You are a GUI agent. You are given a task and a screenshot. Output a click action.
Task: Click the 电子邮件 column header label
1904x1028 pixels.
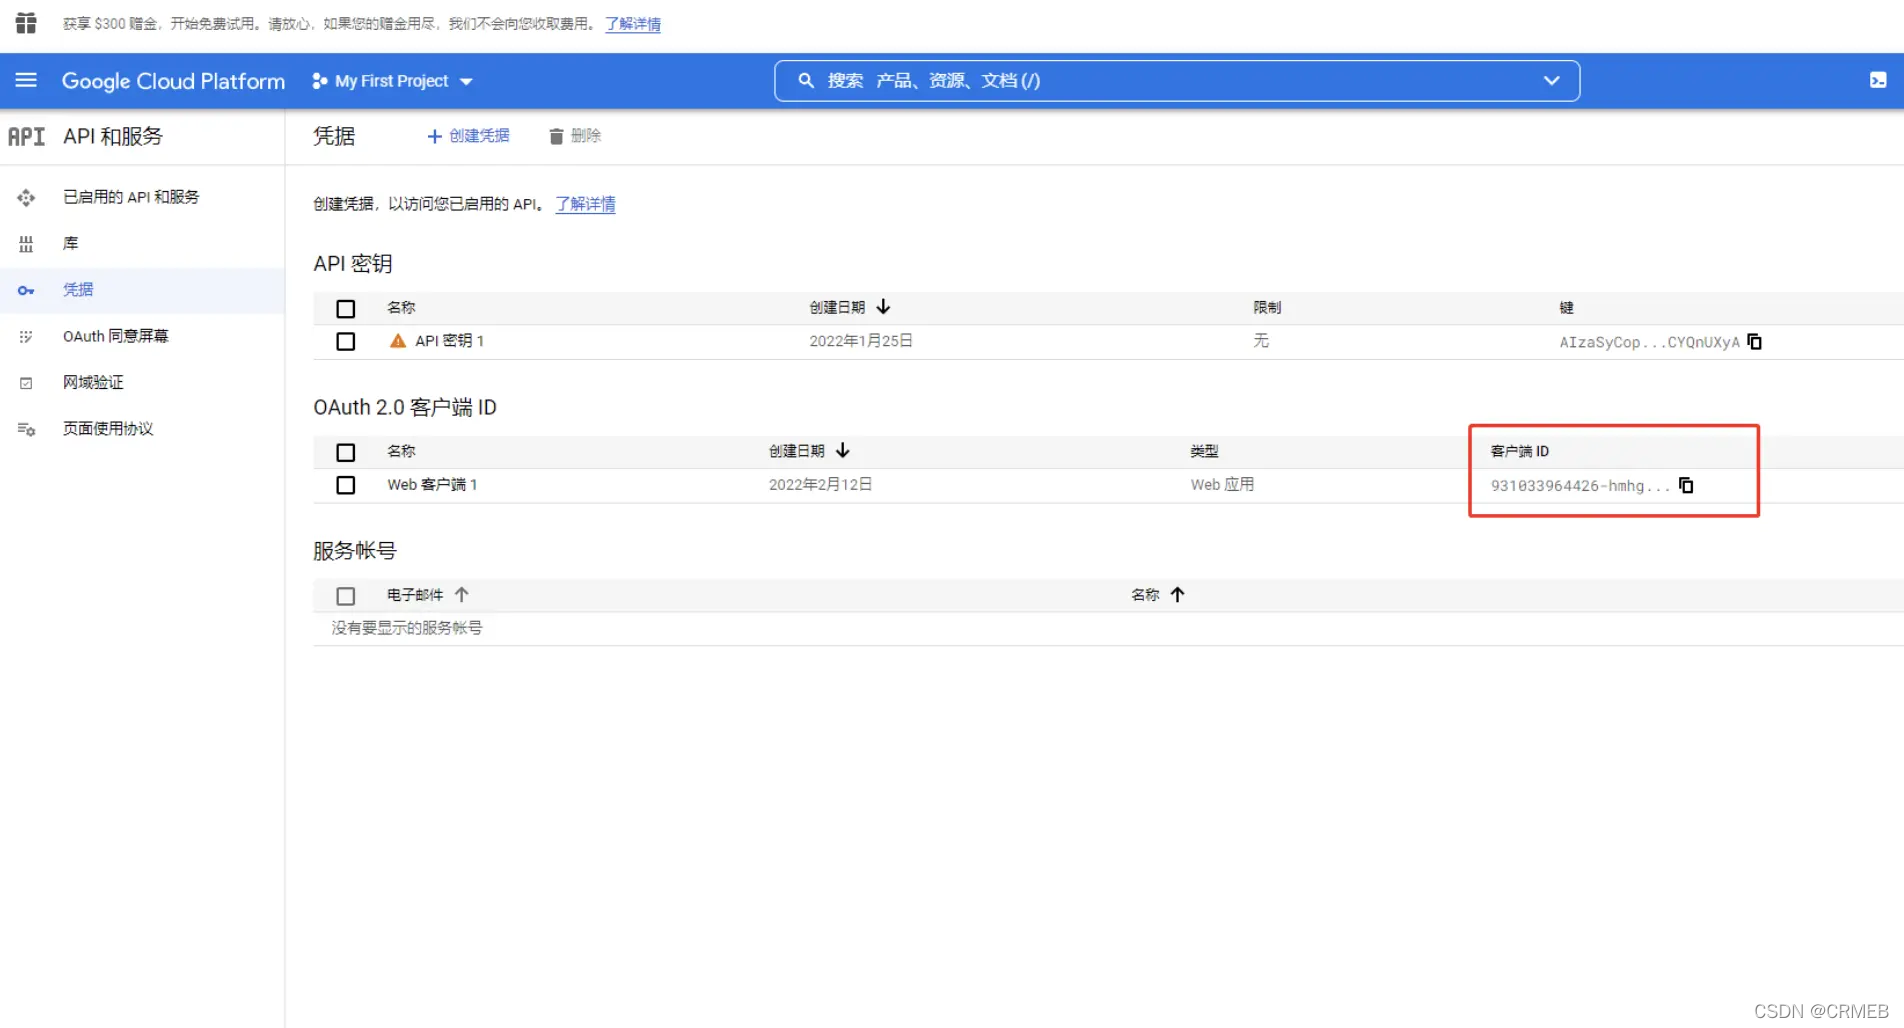pyautogui.click(x=415, y=595)
